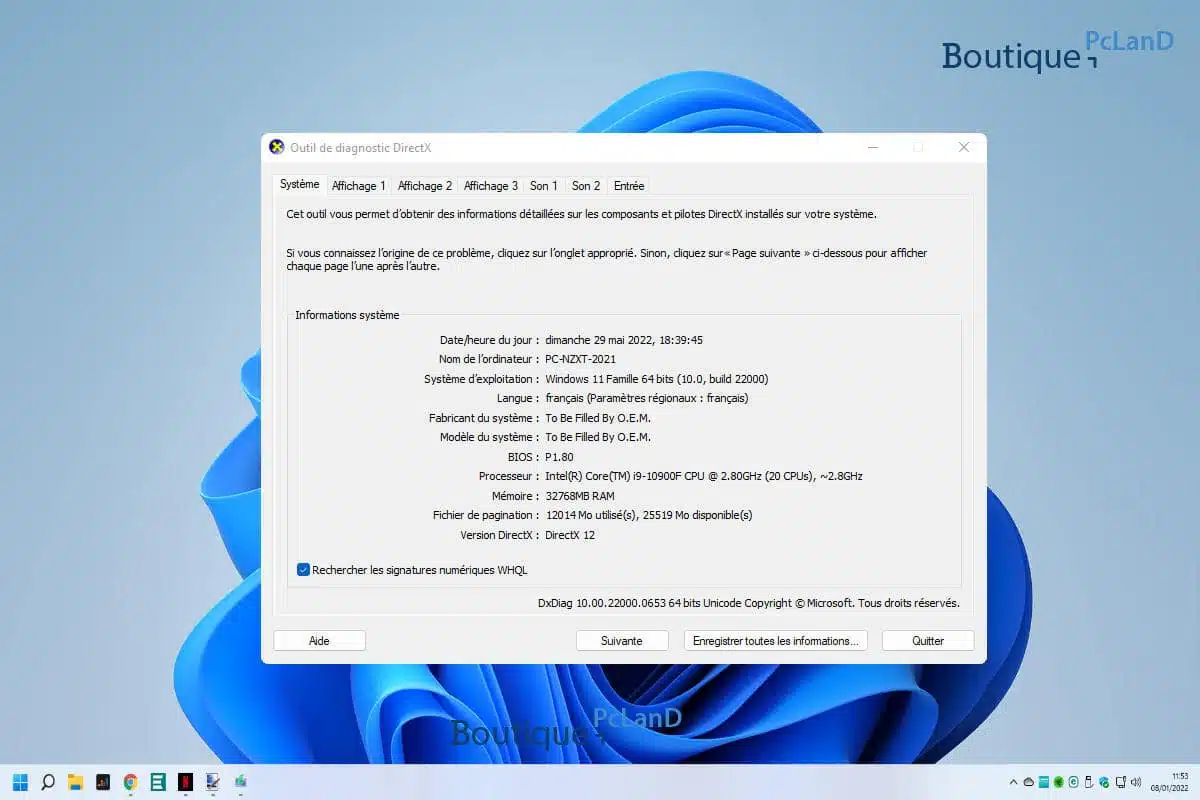Viewport: 1200px width, 800px height.
Task: Click Enregistrer toutes les informations button
Action: point(776,641)
